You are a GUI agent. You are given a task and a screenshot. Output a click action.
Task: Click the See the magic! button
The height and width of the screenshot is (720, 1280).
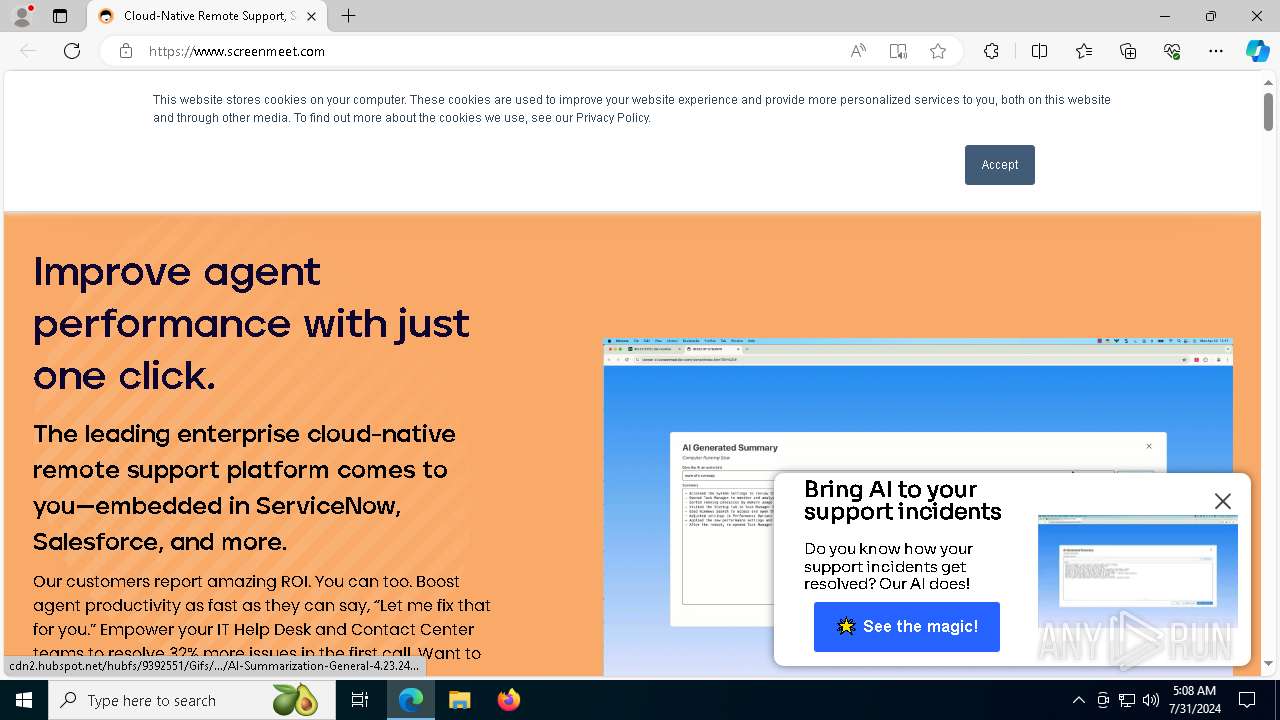coord(907,627)
